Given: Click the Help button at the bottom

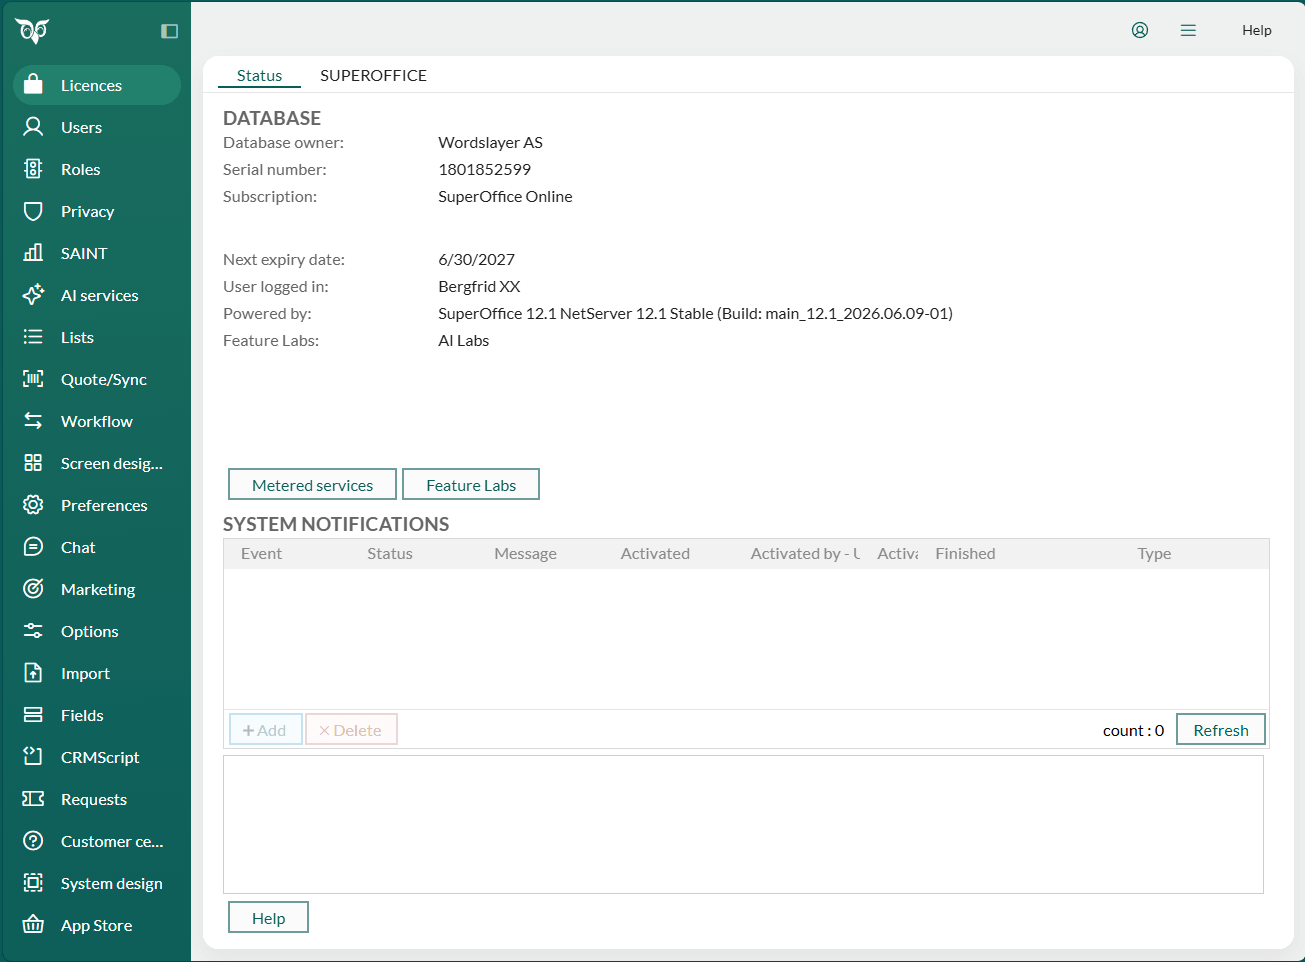Looking at the screenshot, I should click(x=268, y=918).
